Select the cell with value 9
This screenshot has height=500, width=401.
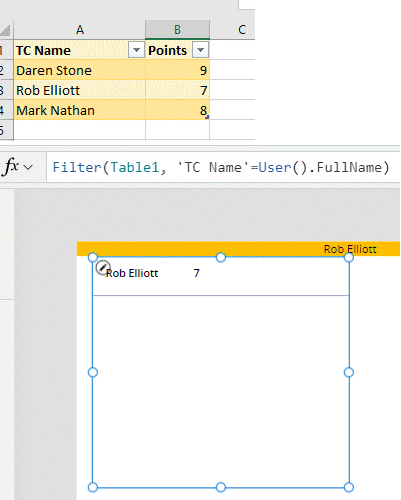coord(177,70)
